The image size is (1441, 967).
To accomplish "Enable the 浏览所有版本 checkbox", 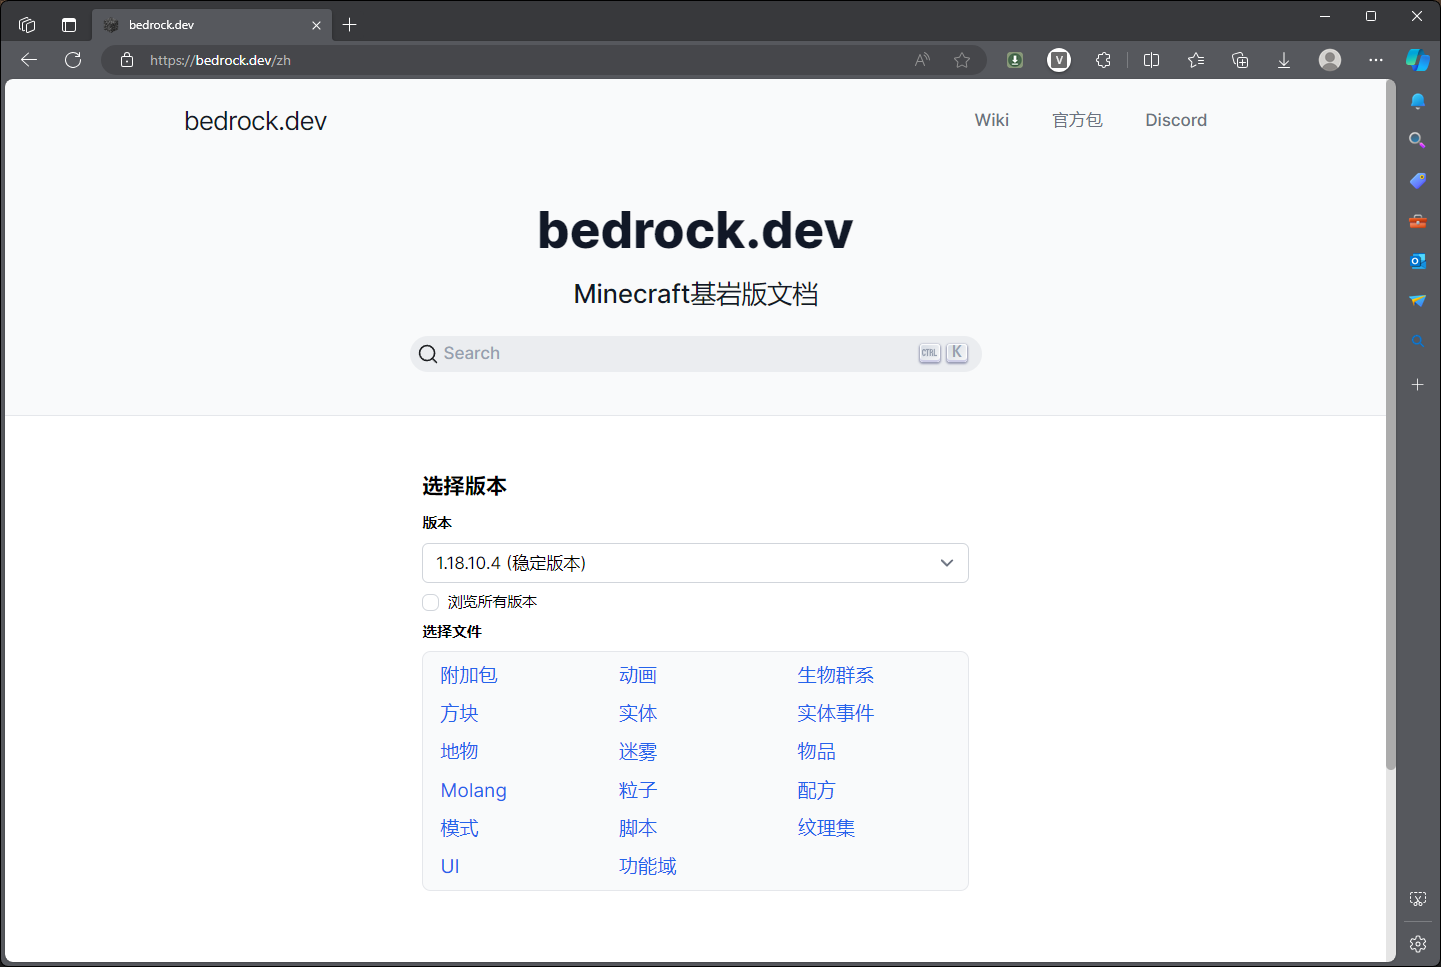I will 430,602.
